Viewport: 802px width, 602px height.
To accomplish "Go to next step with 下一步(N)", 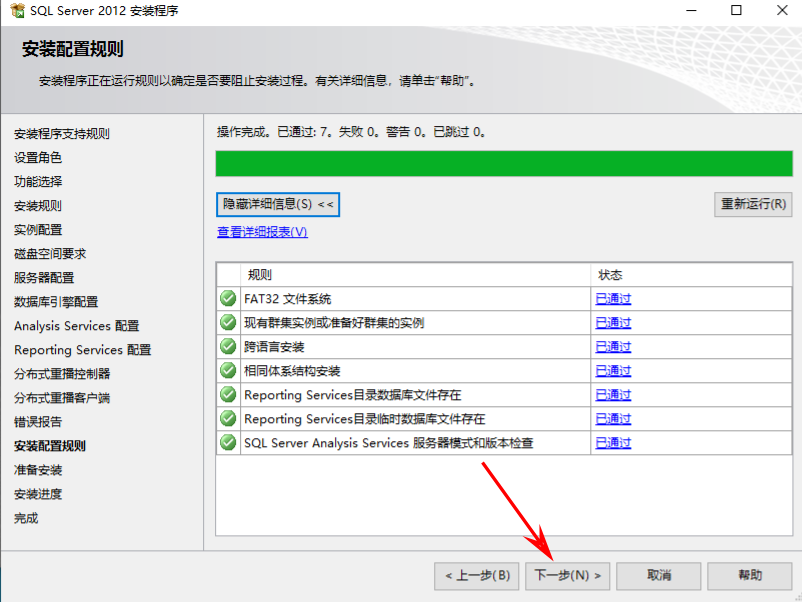I will coord(567,576).
